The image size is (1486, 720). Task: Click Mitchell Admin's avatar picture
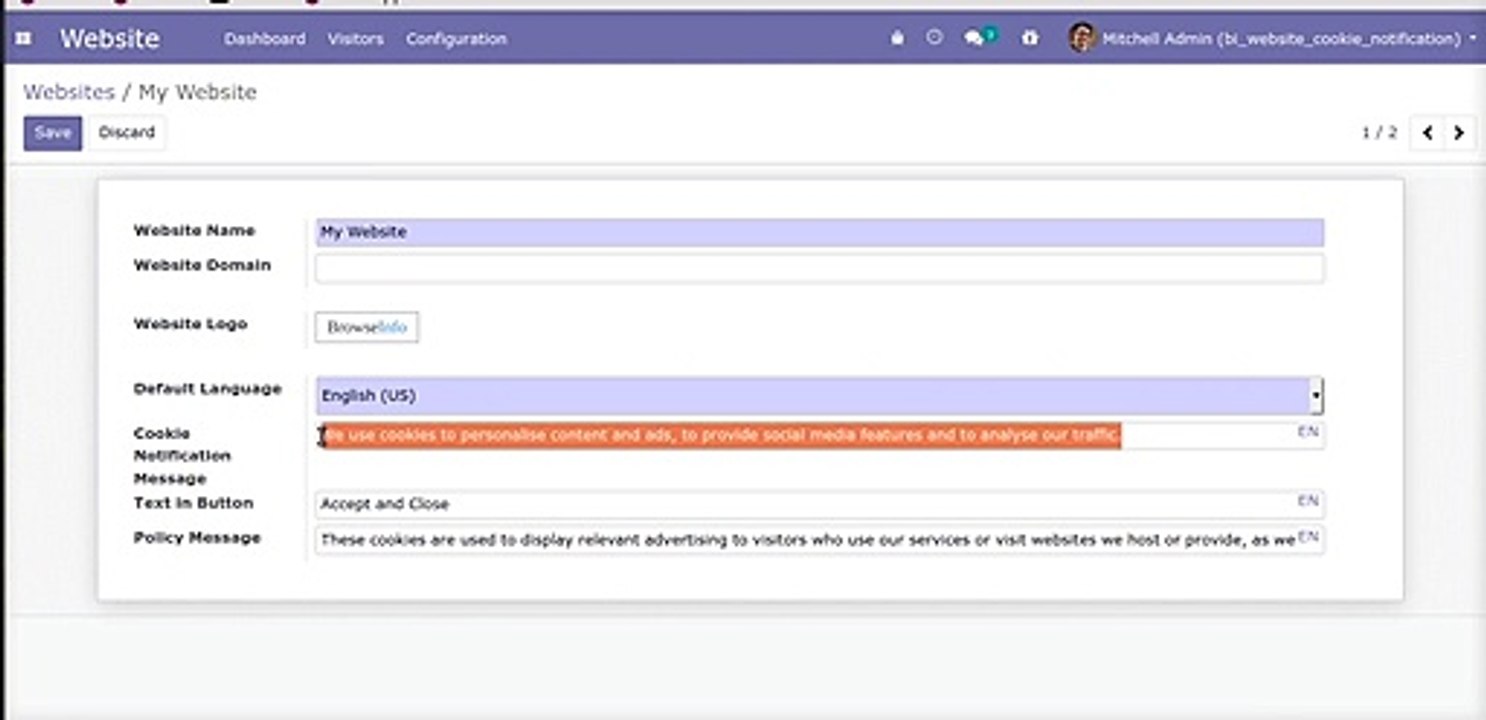coord(1082,38)
